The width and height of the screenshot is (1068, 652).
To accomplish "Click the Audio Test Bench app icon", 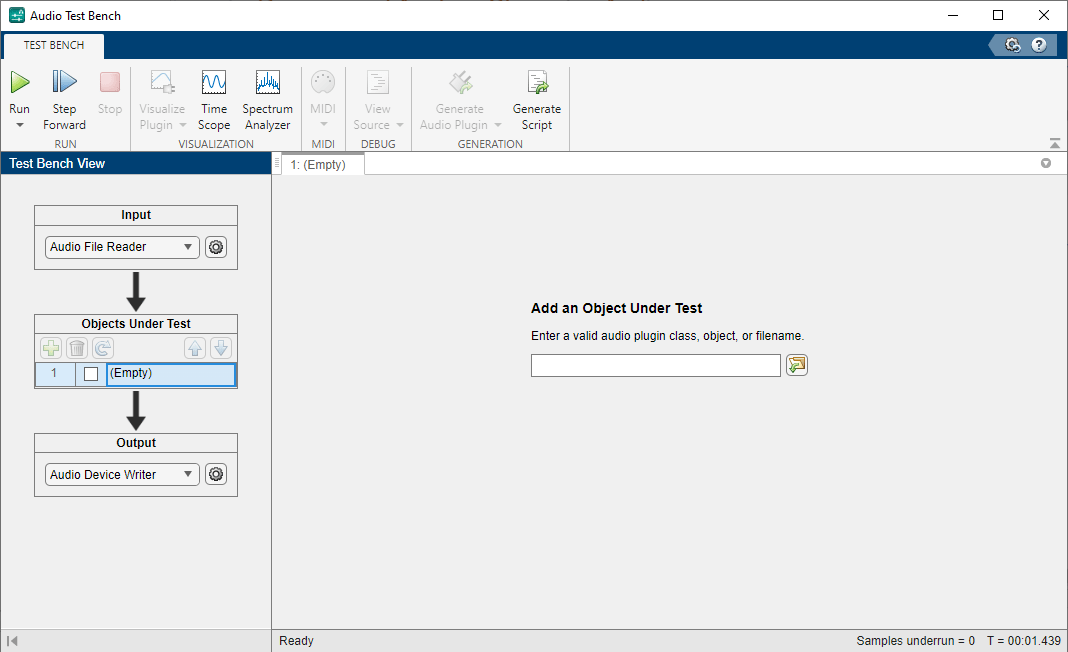I will [x=16, y=16].
